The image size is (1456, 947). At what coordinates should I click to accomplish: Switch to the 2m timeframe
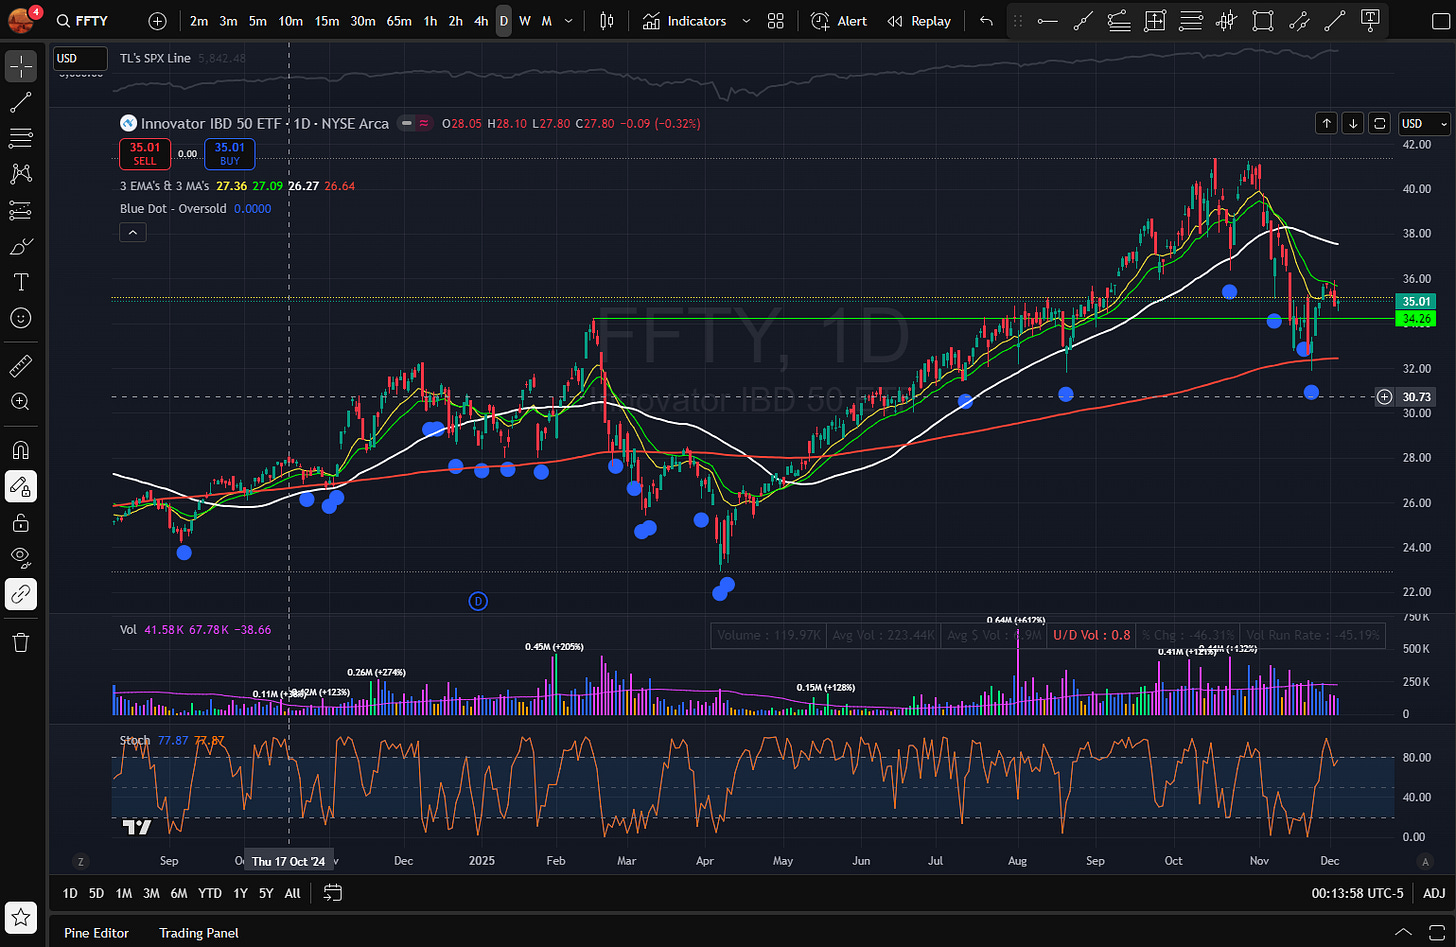coord(199,21)
